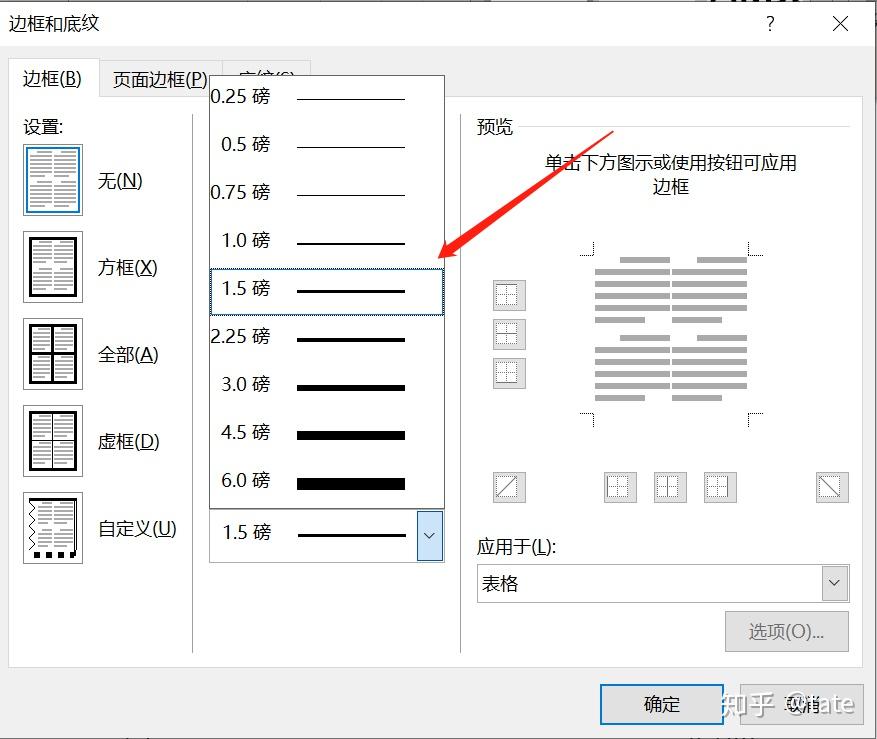Viewport: 877px width, 739px height.
Task: Select the 方框(X) box border setting icon
Action: (53, 267)
